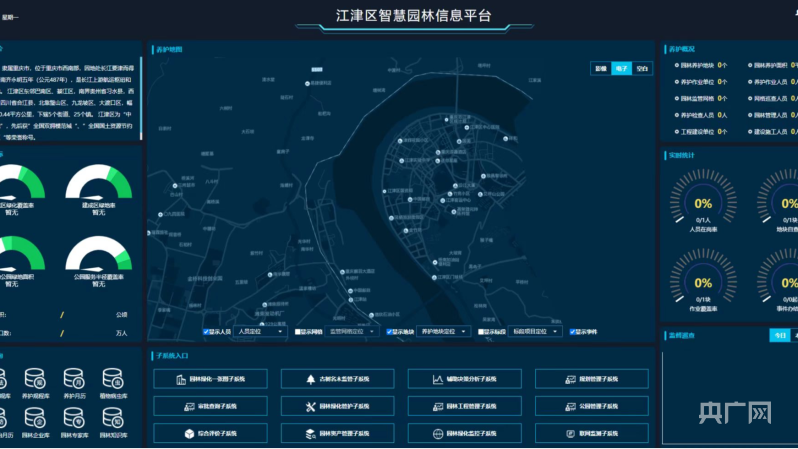Screen dimensions: 798x449
Task: Check the 显示标段 checkbox
Action: [481, 332]
